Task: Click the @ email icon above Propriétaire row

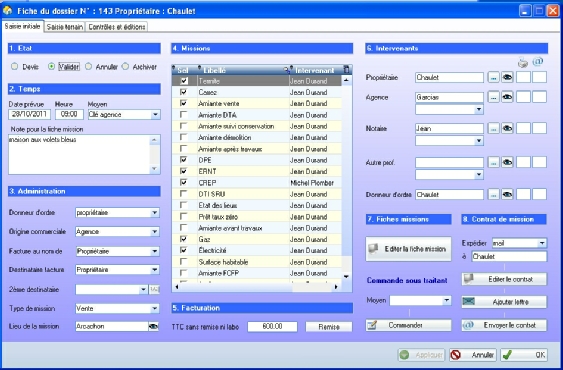Action: click(x=538, y=62)
